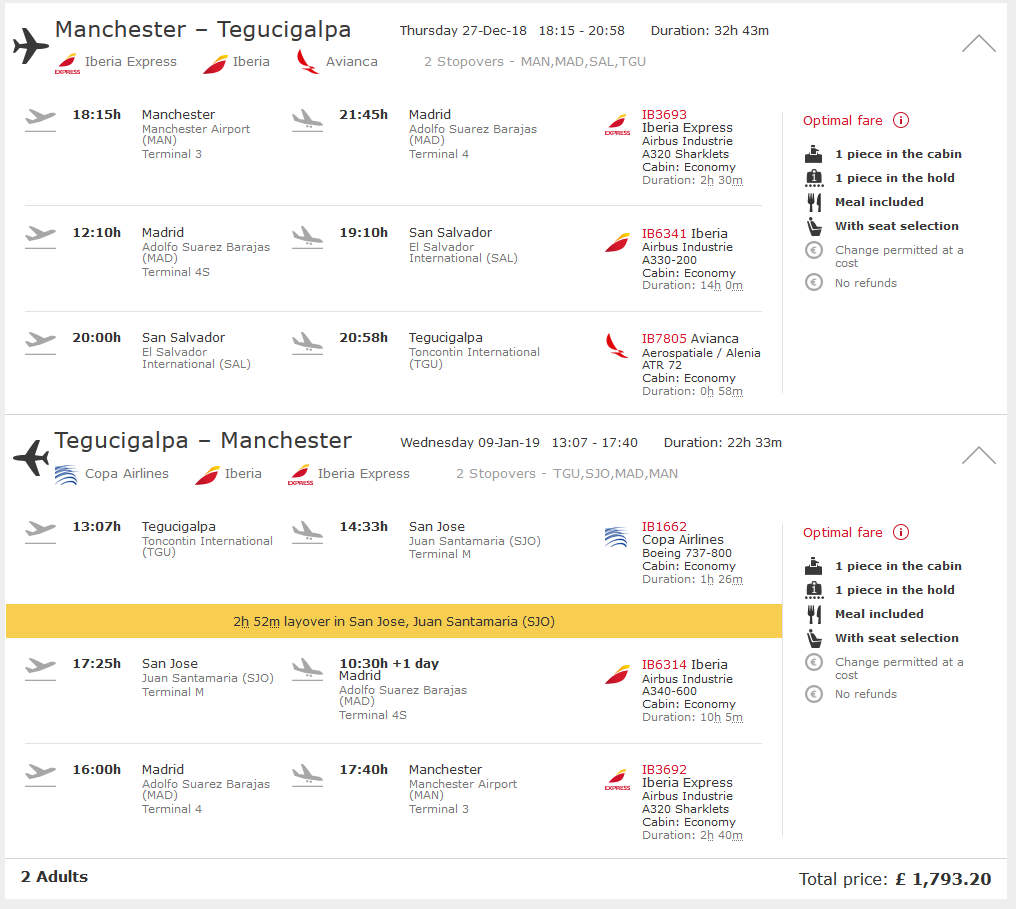Click the yellow San Jose layover banner
1016x909 pixels.
click(394, 621)
